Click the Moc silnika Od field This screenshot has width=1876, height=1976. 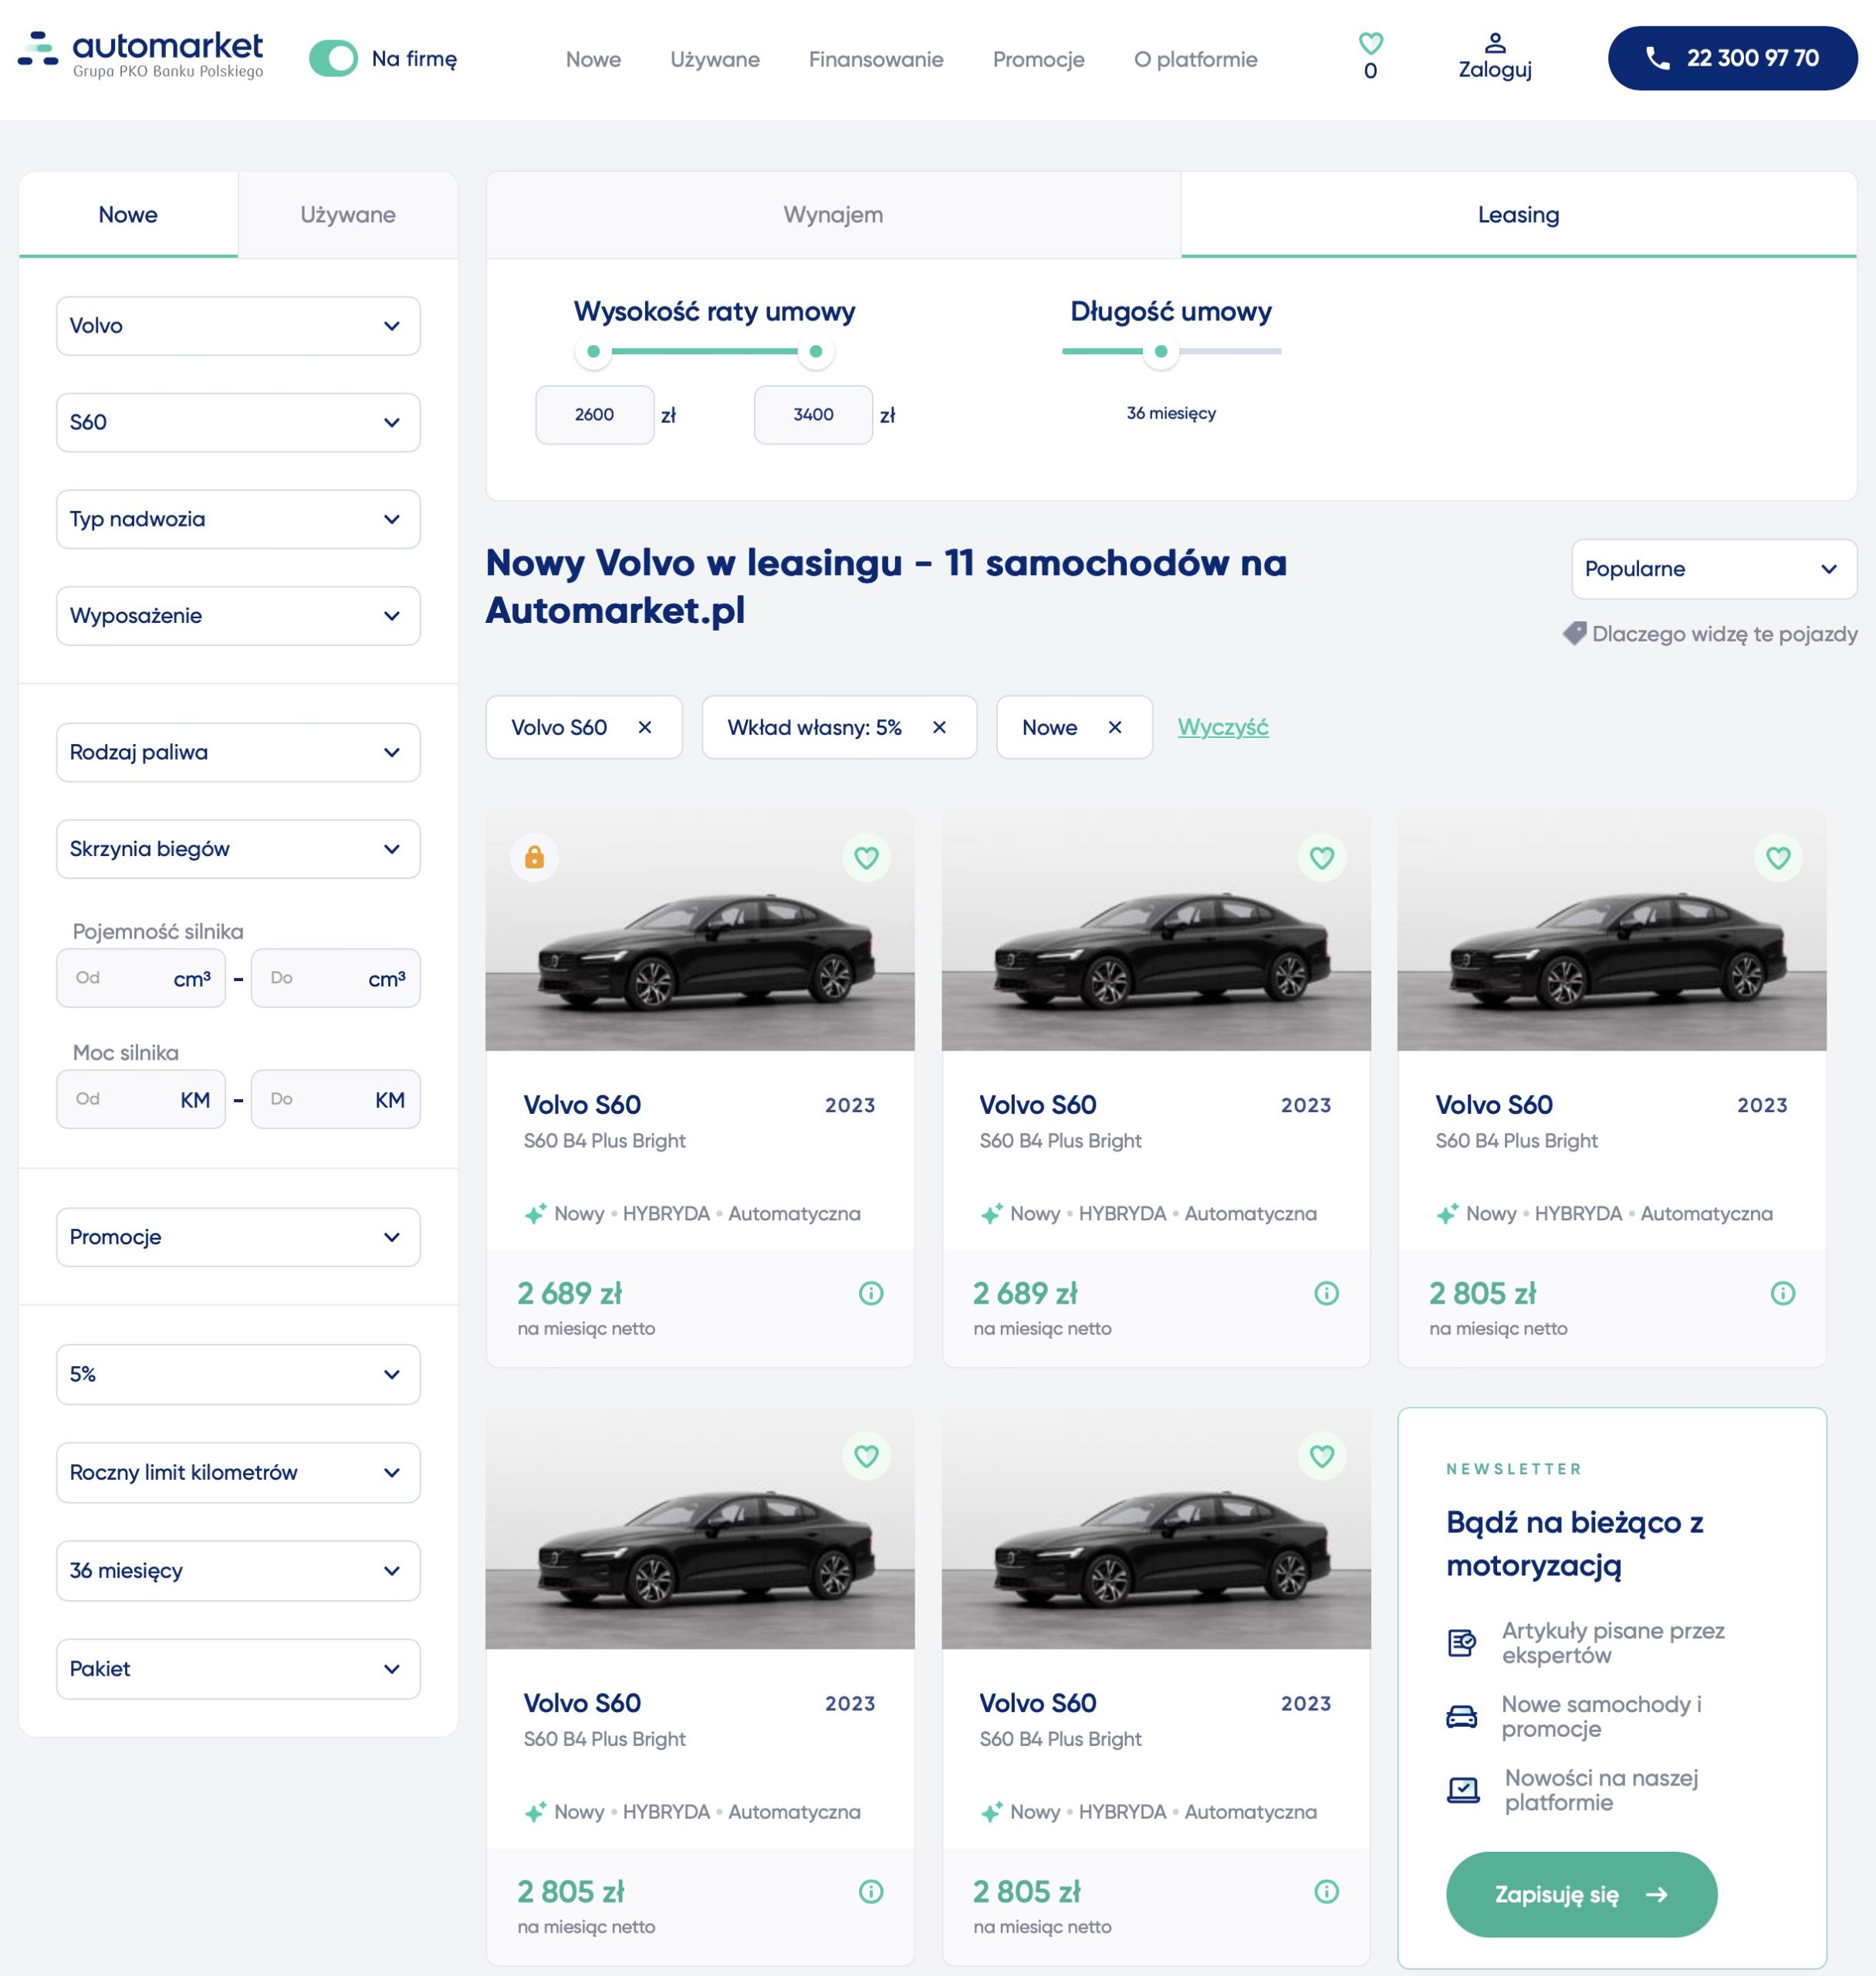pos(141,1099)
